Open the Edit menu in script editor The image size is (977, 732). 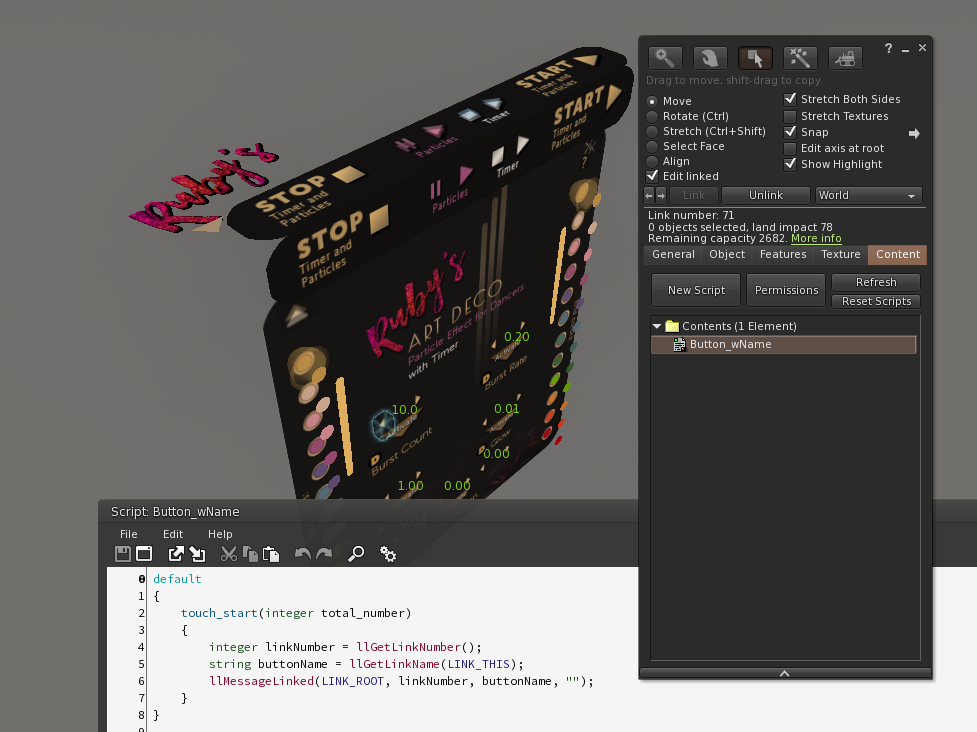(x=173, y=534)
